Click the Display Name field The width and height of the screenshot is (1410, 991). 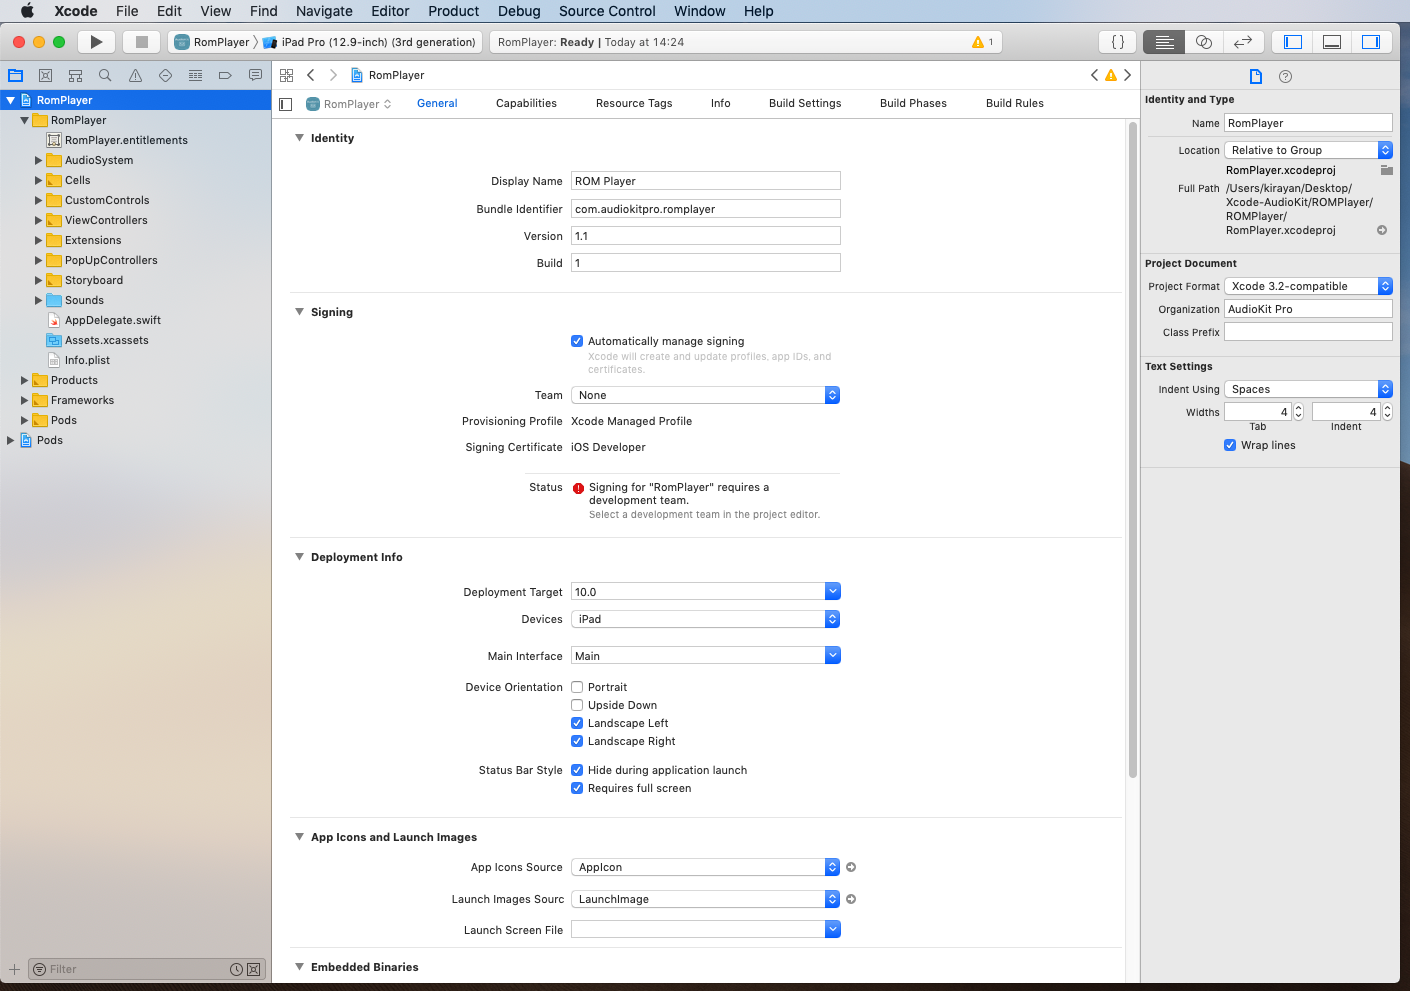coord(705,181)
